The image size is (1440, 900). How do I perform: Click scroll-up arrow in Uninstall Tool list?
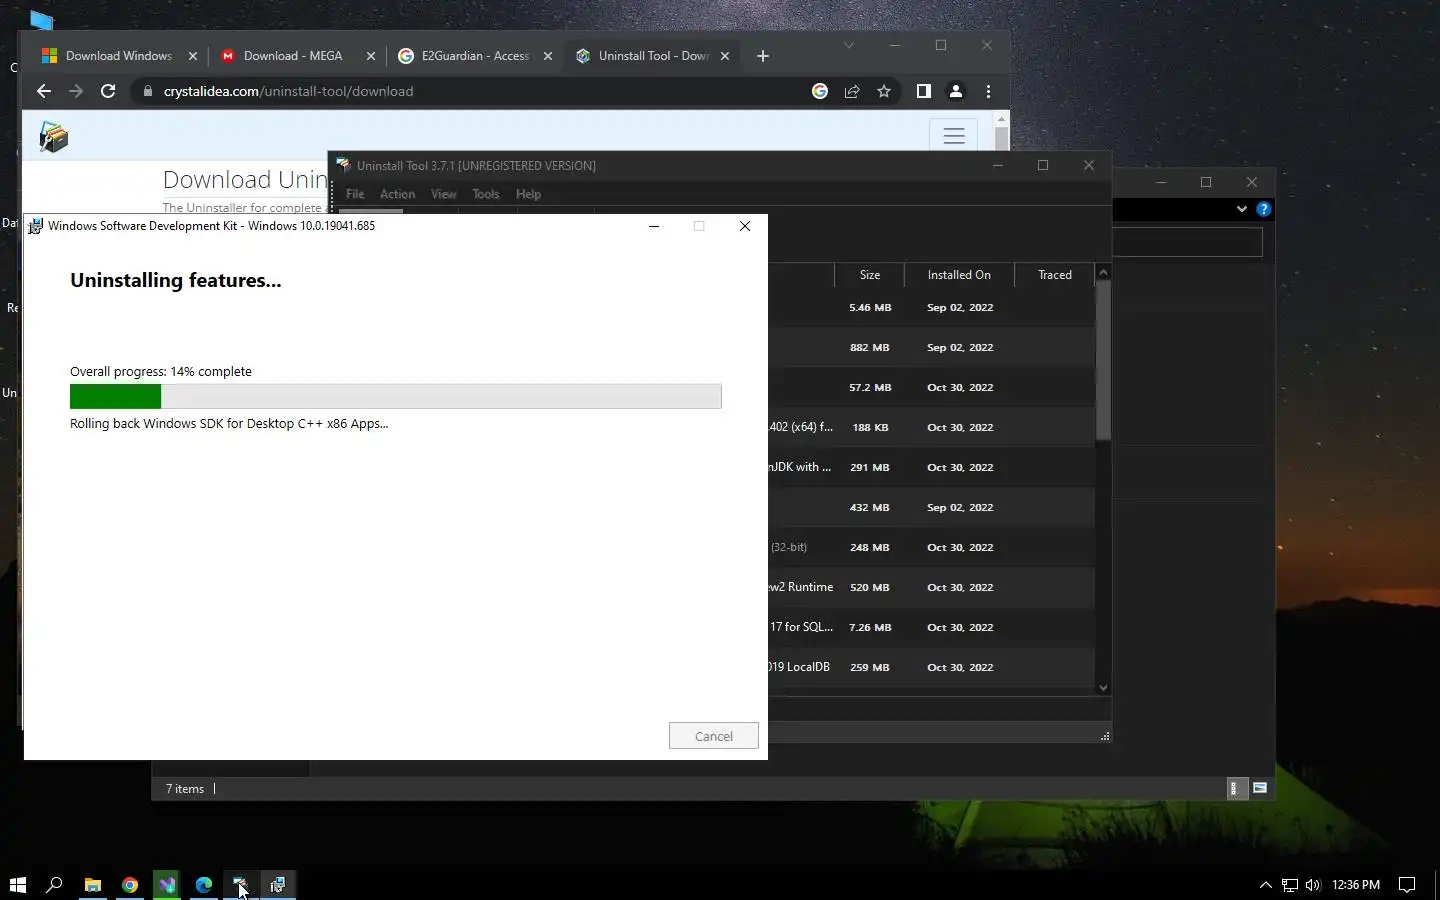[x=1103, y=273]
